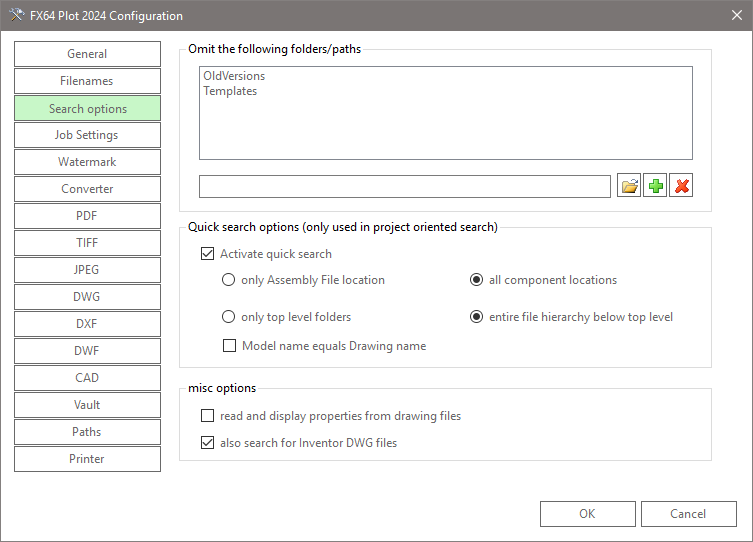
Task: Select OldVersions in the omit list
Action: pyautogui.click(x=234, y=76)
